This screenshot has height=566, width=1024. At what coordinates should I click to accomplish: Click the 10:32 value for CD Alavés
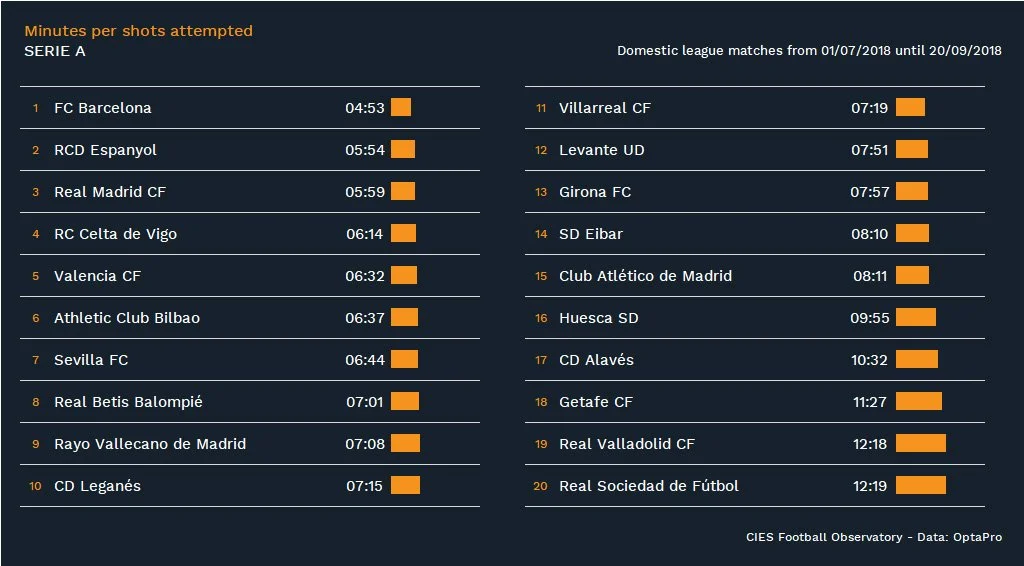pos(869,360)
